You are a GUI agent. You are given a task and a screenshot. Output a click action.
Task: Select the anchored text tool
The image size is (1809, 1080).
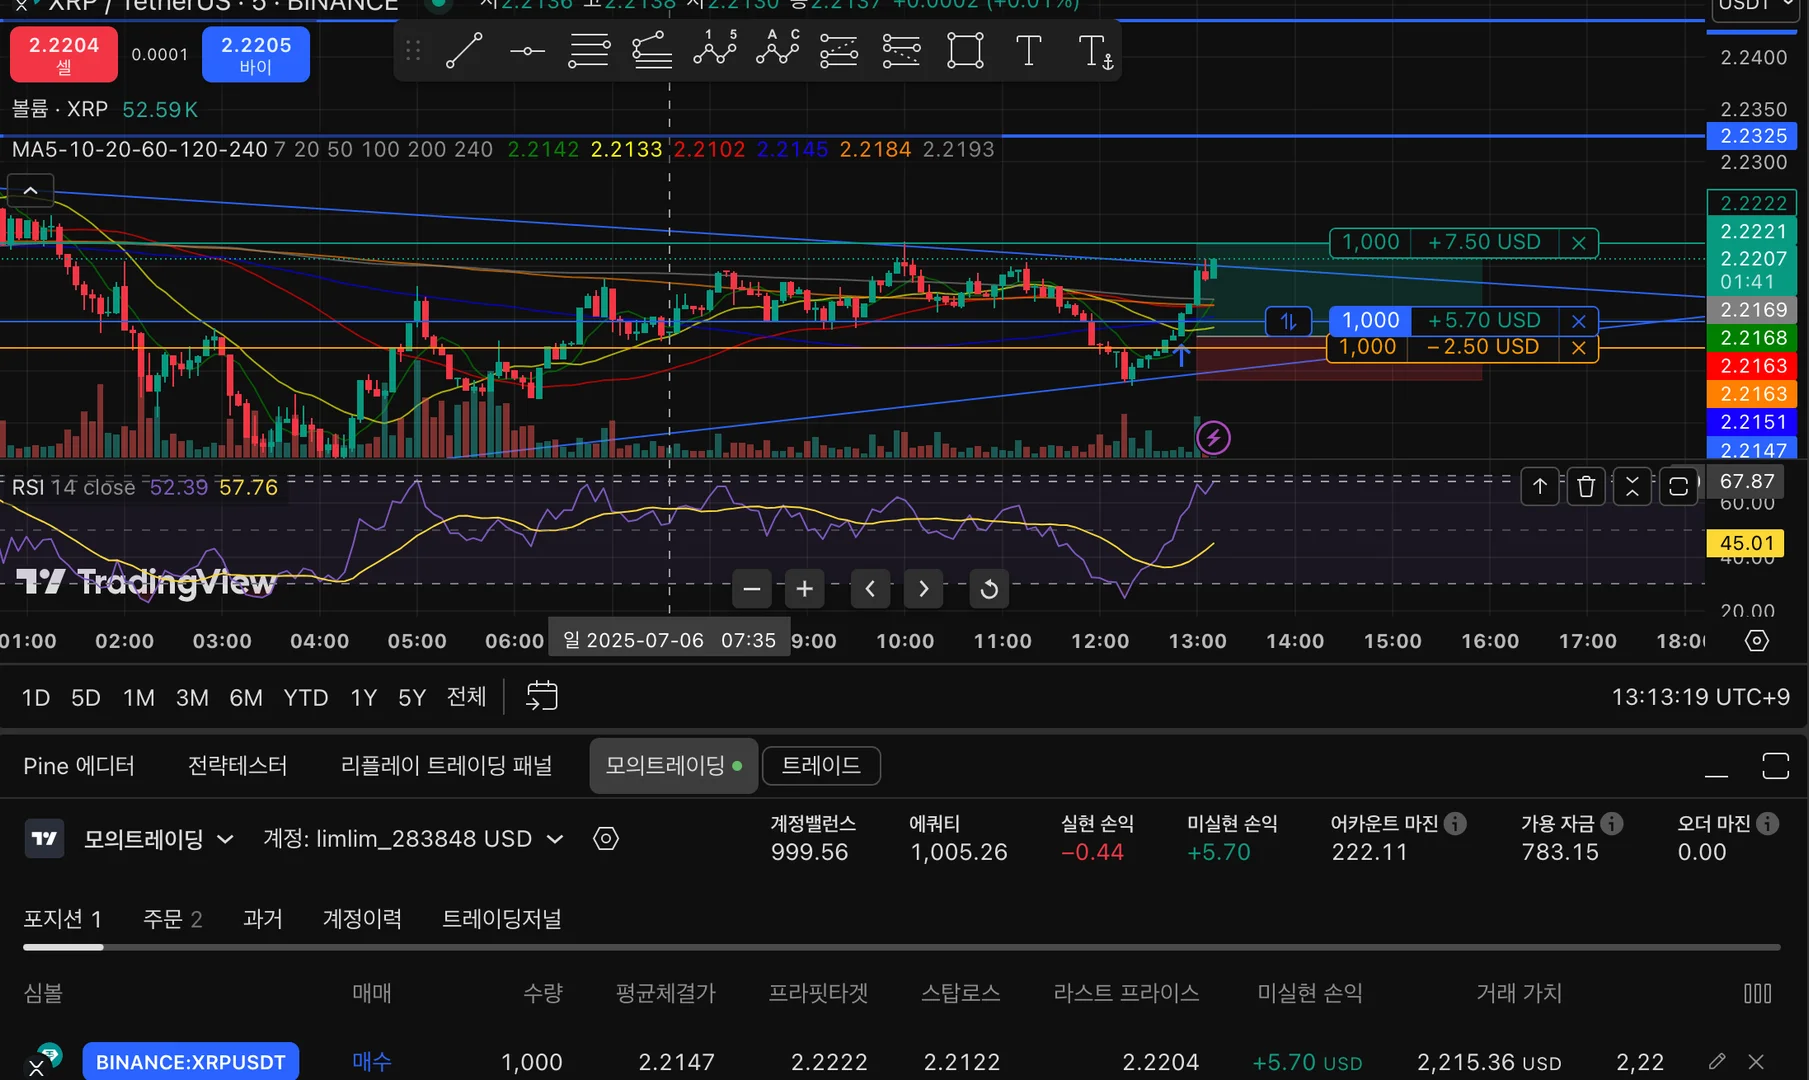[x=1094, y=50]
